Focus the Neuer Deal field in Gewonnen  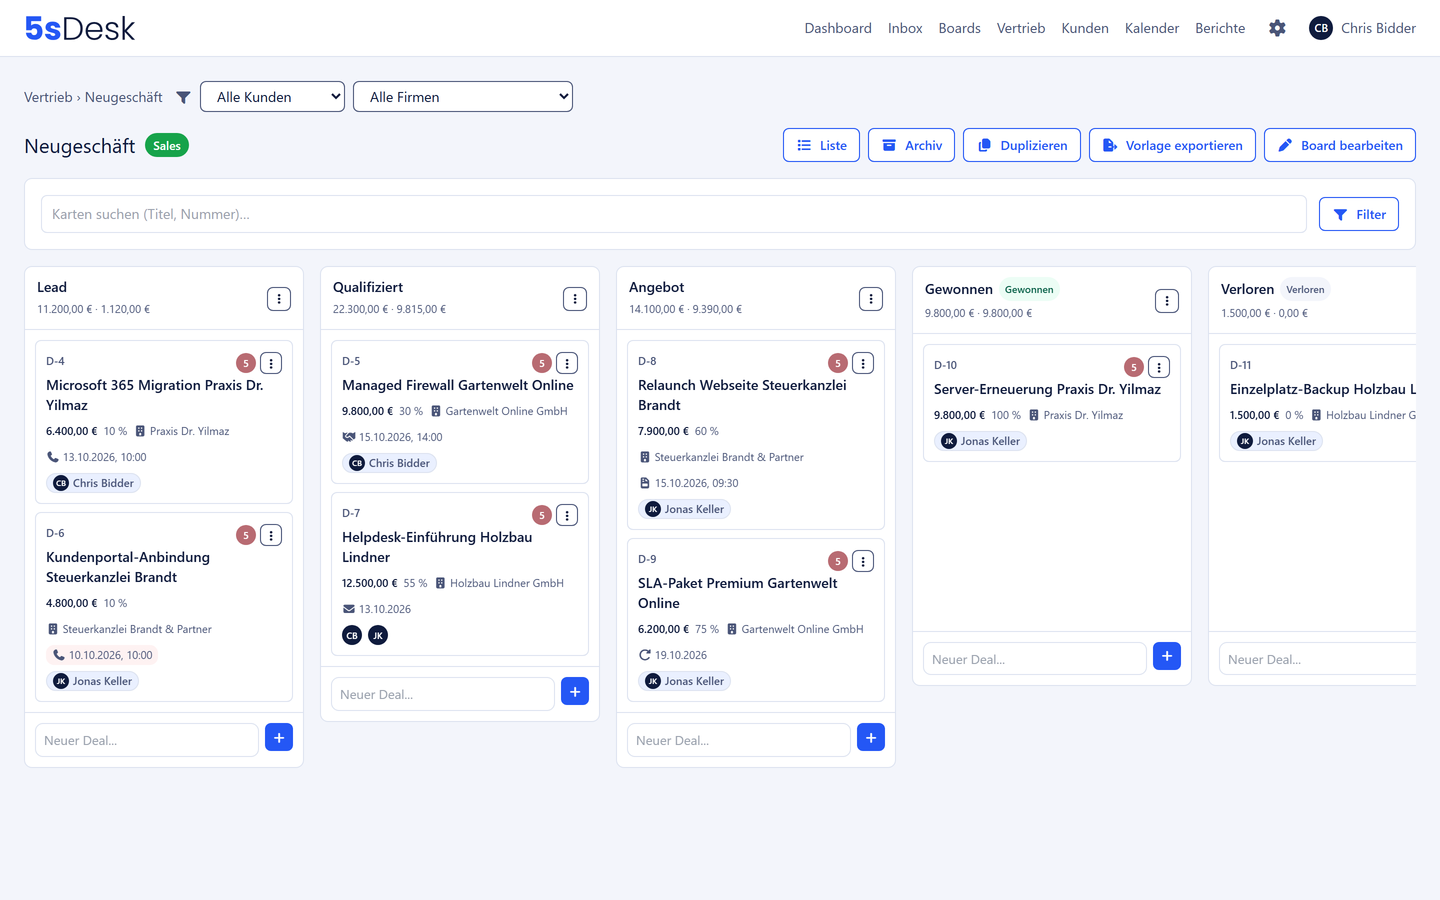(1035, 659)
